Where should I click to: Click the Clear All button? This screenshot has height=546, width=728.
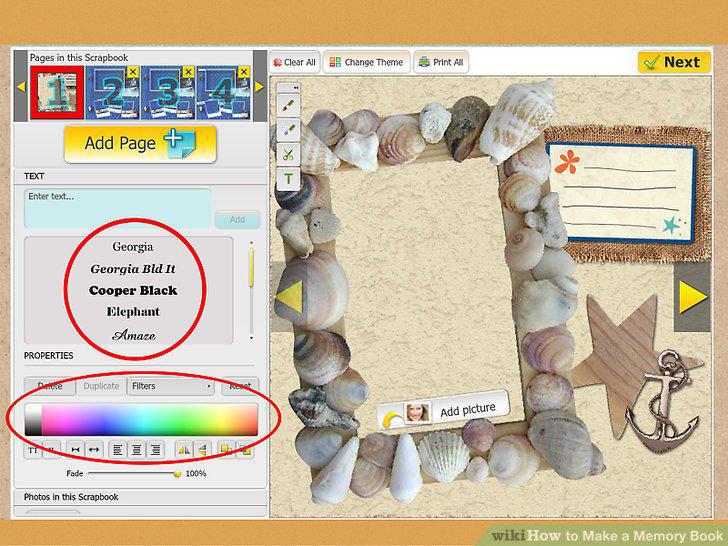[x=295, y=62]
